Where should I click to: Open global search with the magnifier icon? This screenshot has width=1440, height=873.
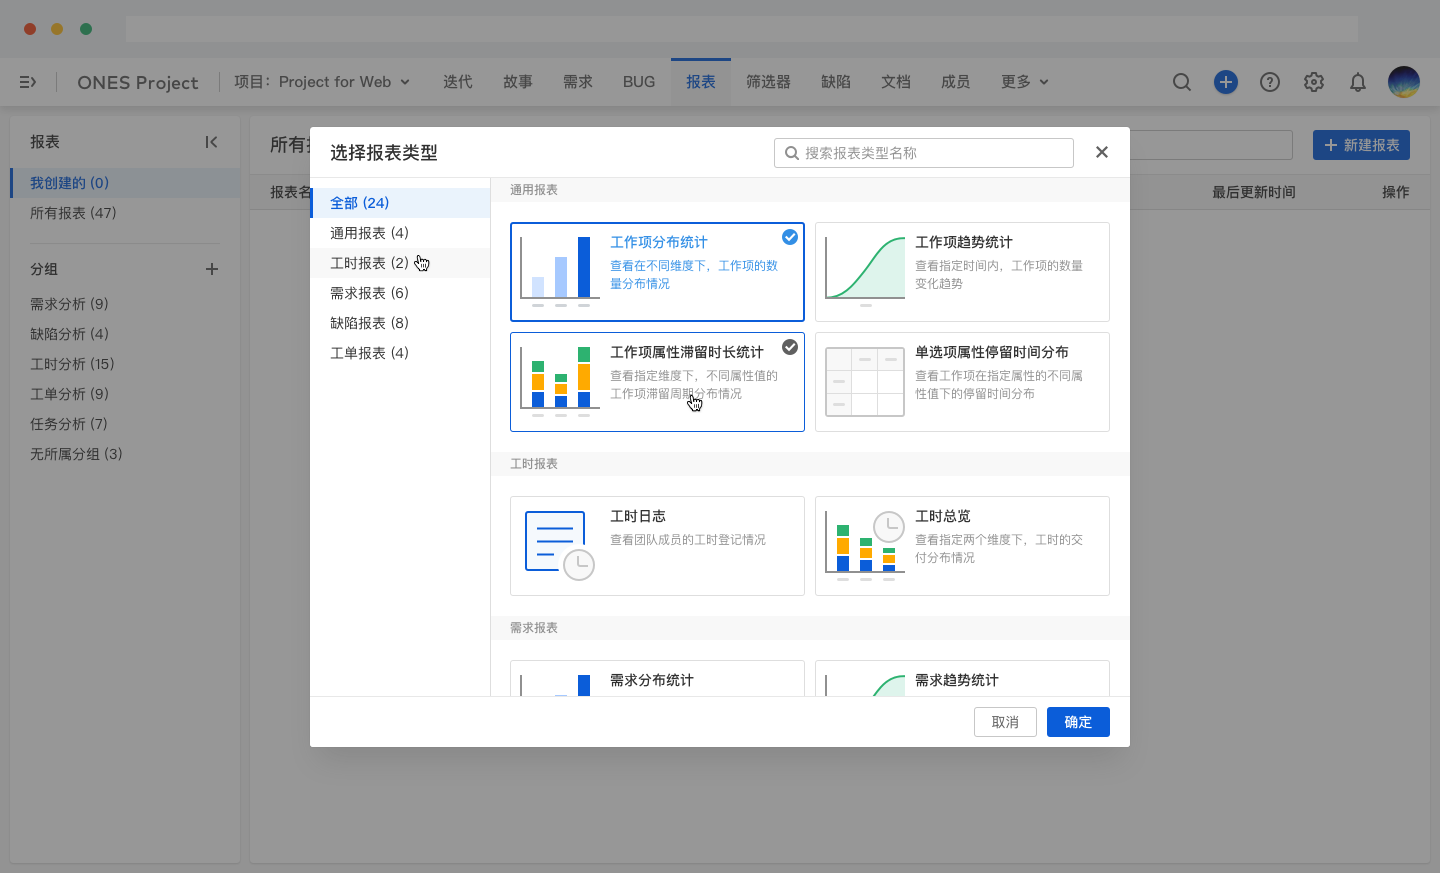click(1182, 82)
